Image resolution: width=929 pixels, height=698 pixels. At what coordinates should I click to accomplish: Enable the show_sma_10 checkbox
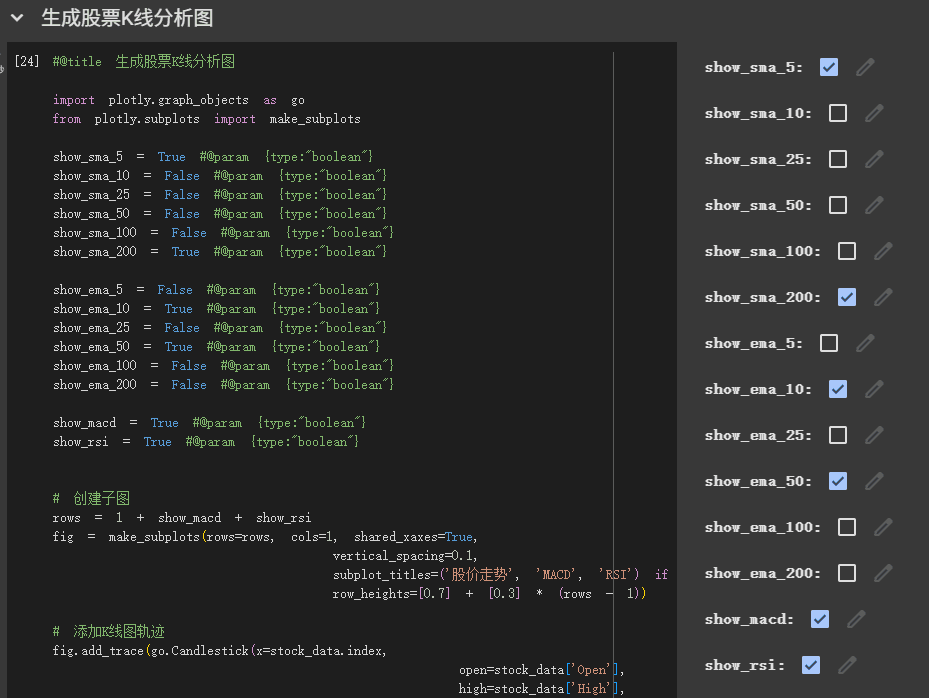tap(838, 113)
